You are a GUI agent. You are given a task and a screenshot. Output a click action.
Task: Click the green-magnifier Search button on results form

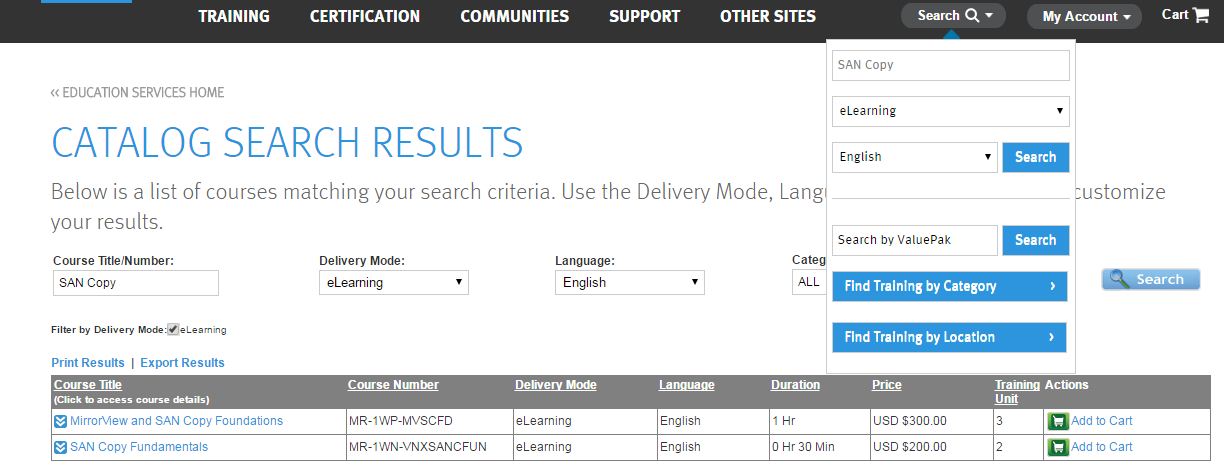(x=1151, y=280)
